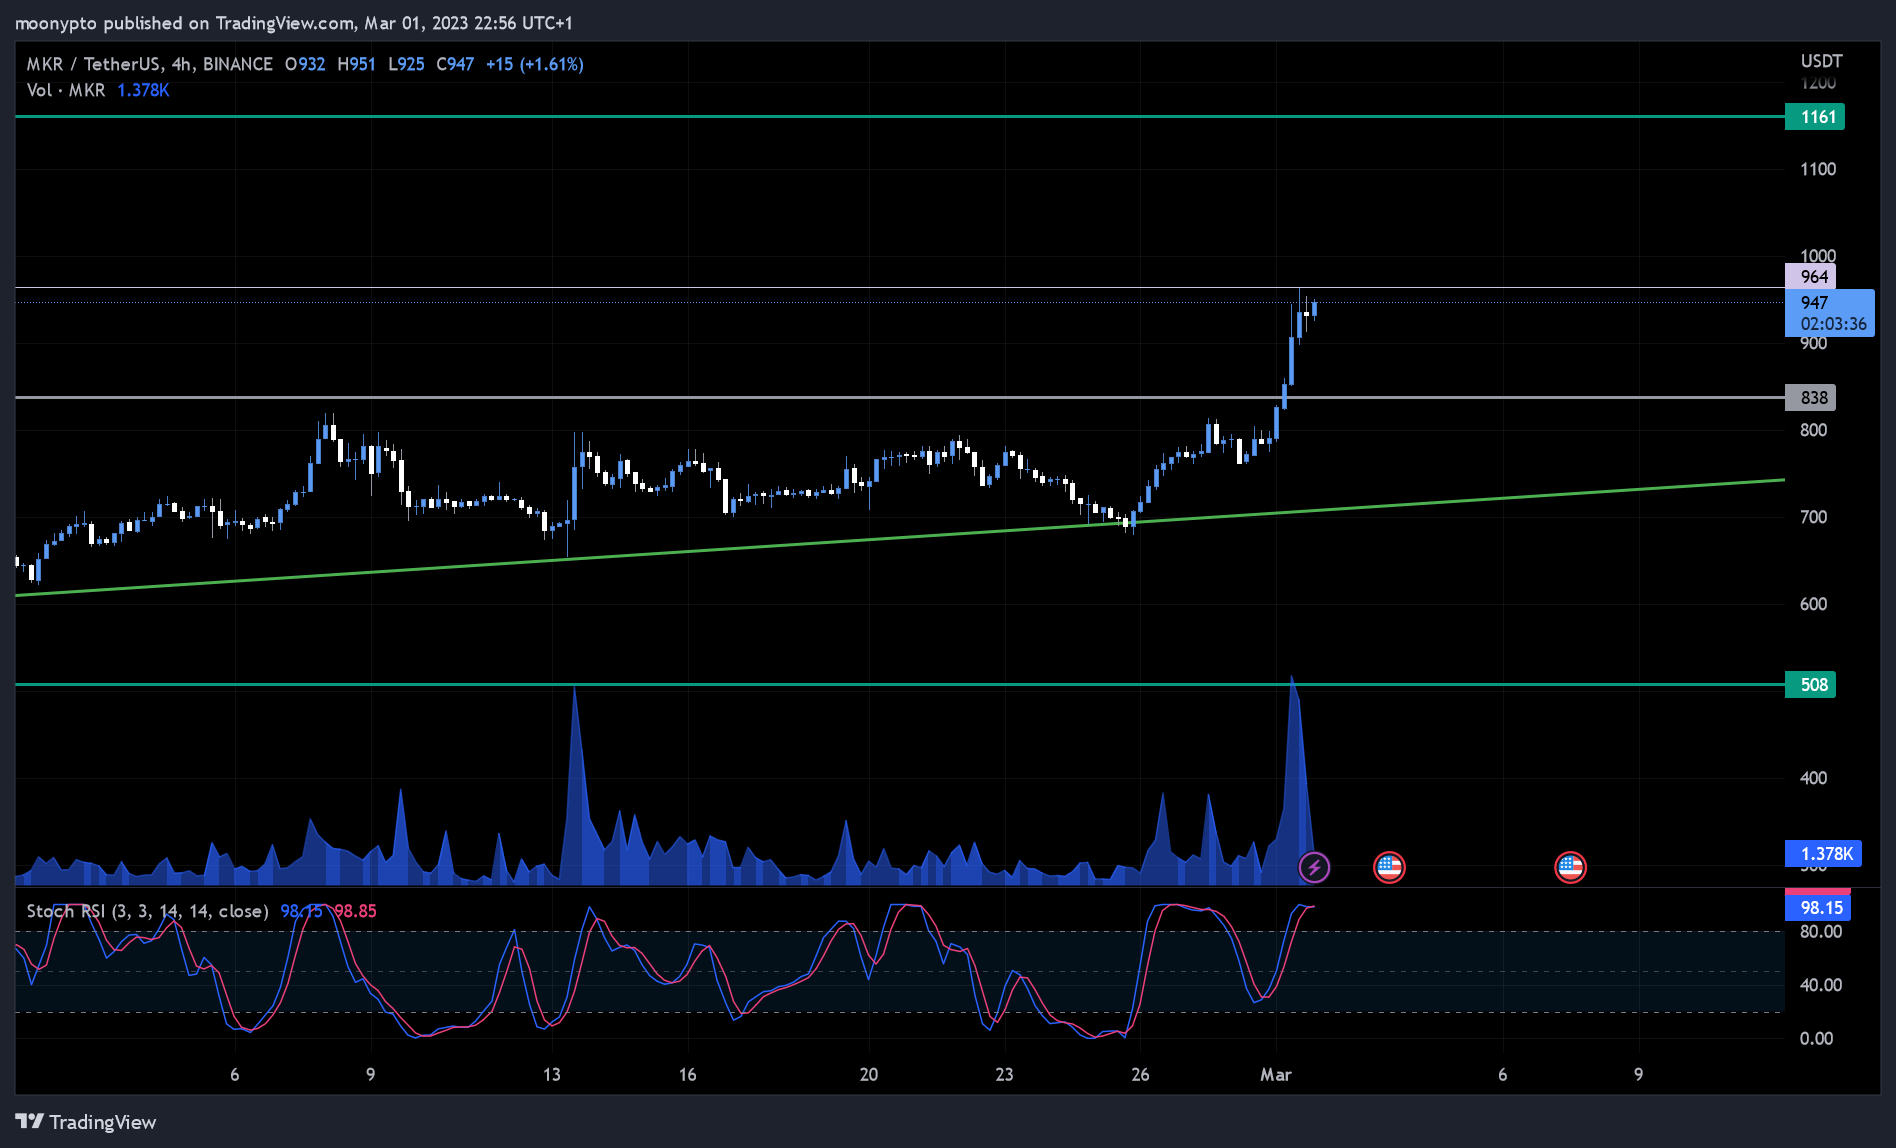Select the 964 price level label
This screenshot has height=1148, width=1896.
click(1811, 277)
